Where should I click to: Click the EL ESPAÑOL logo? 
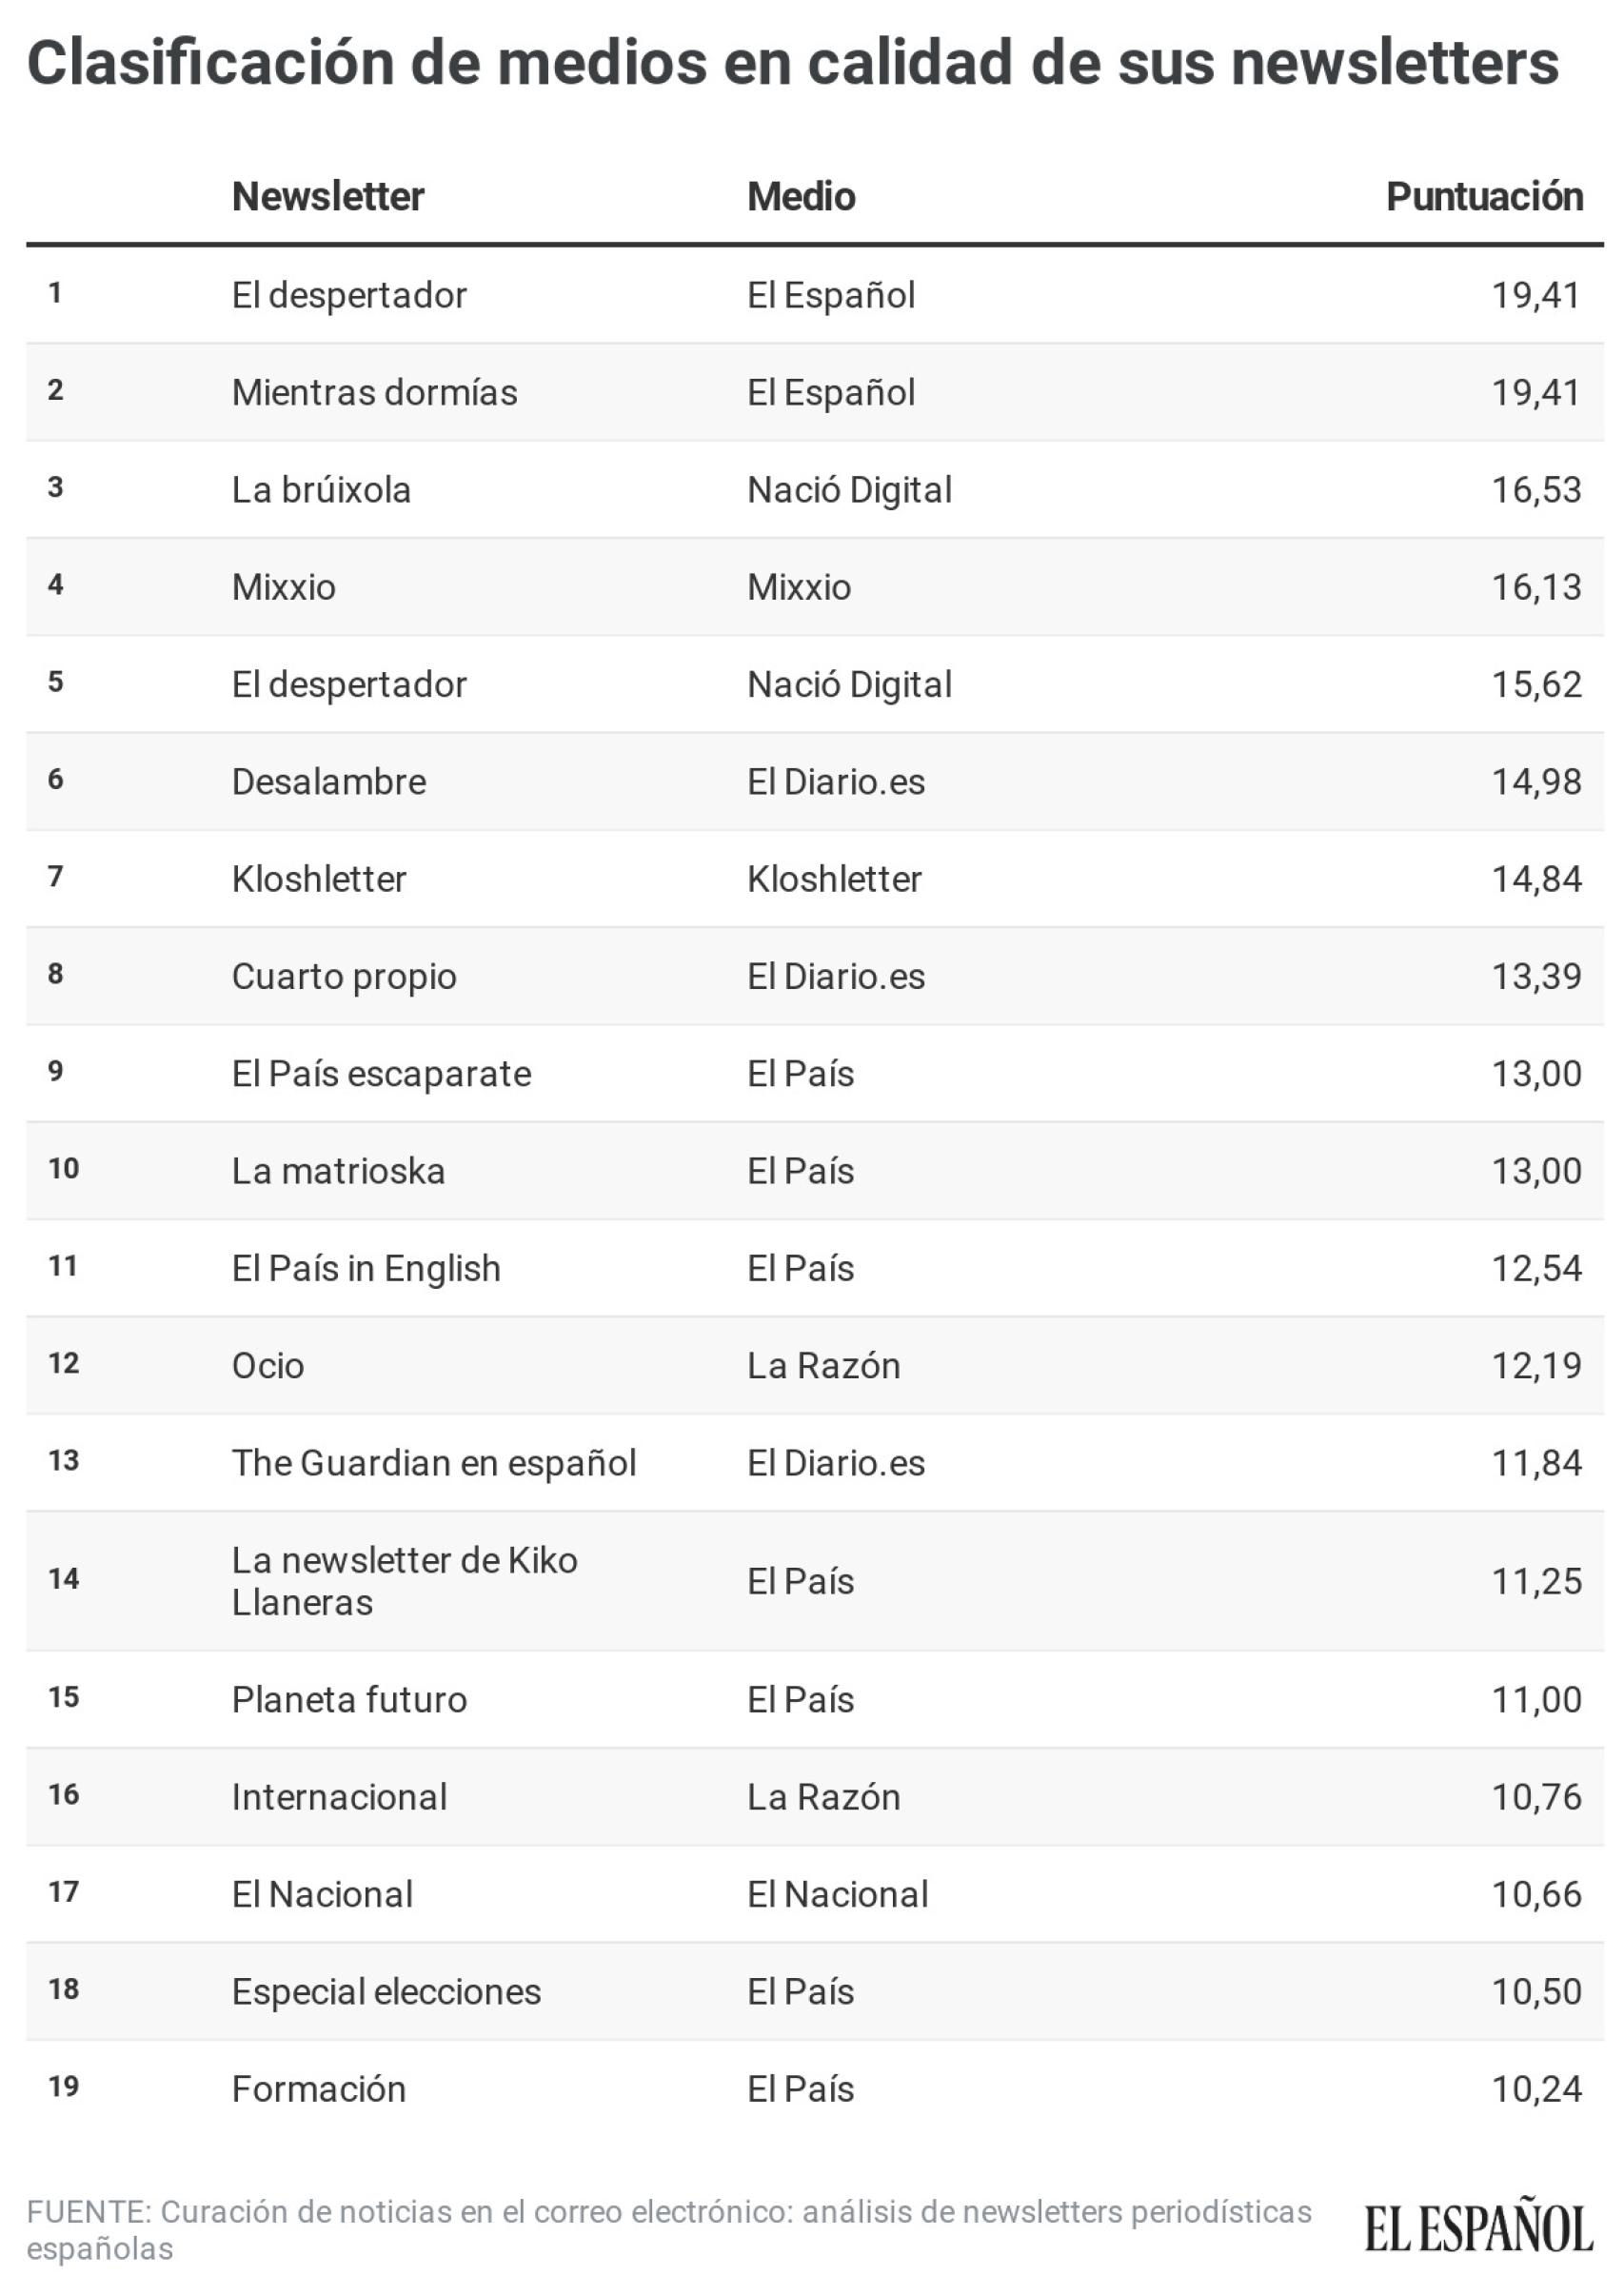tap(1478, 2229)
